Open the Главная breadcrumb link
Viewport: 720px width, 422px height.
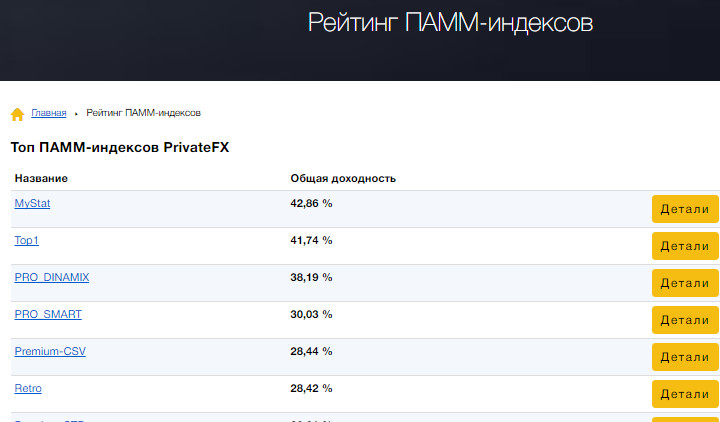49,113
